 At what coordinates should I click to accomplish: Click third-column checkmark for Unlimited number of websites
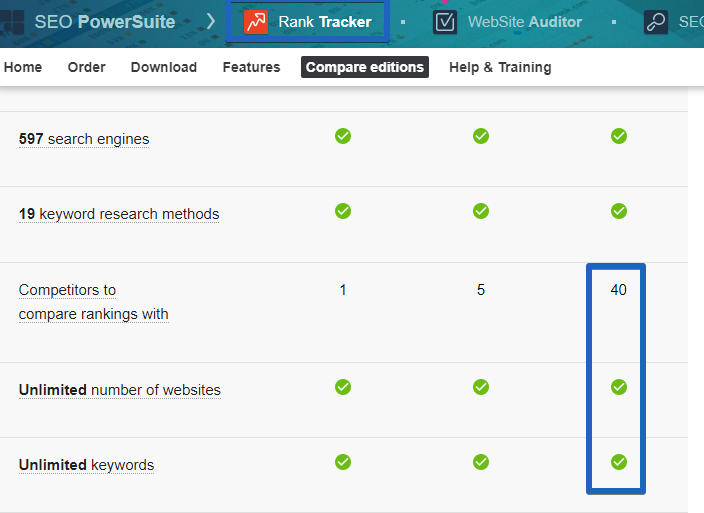click(619, 387)
